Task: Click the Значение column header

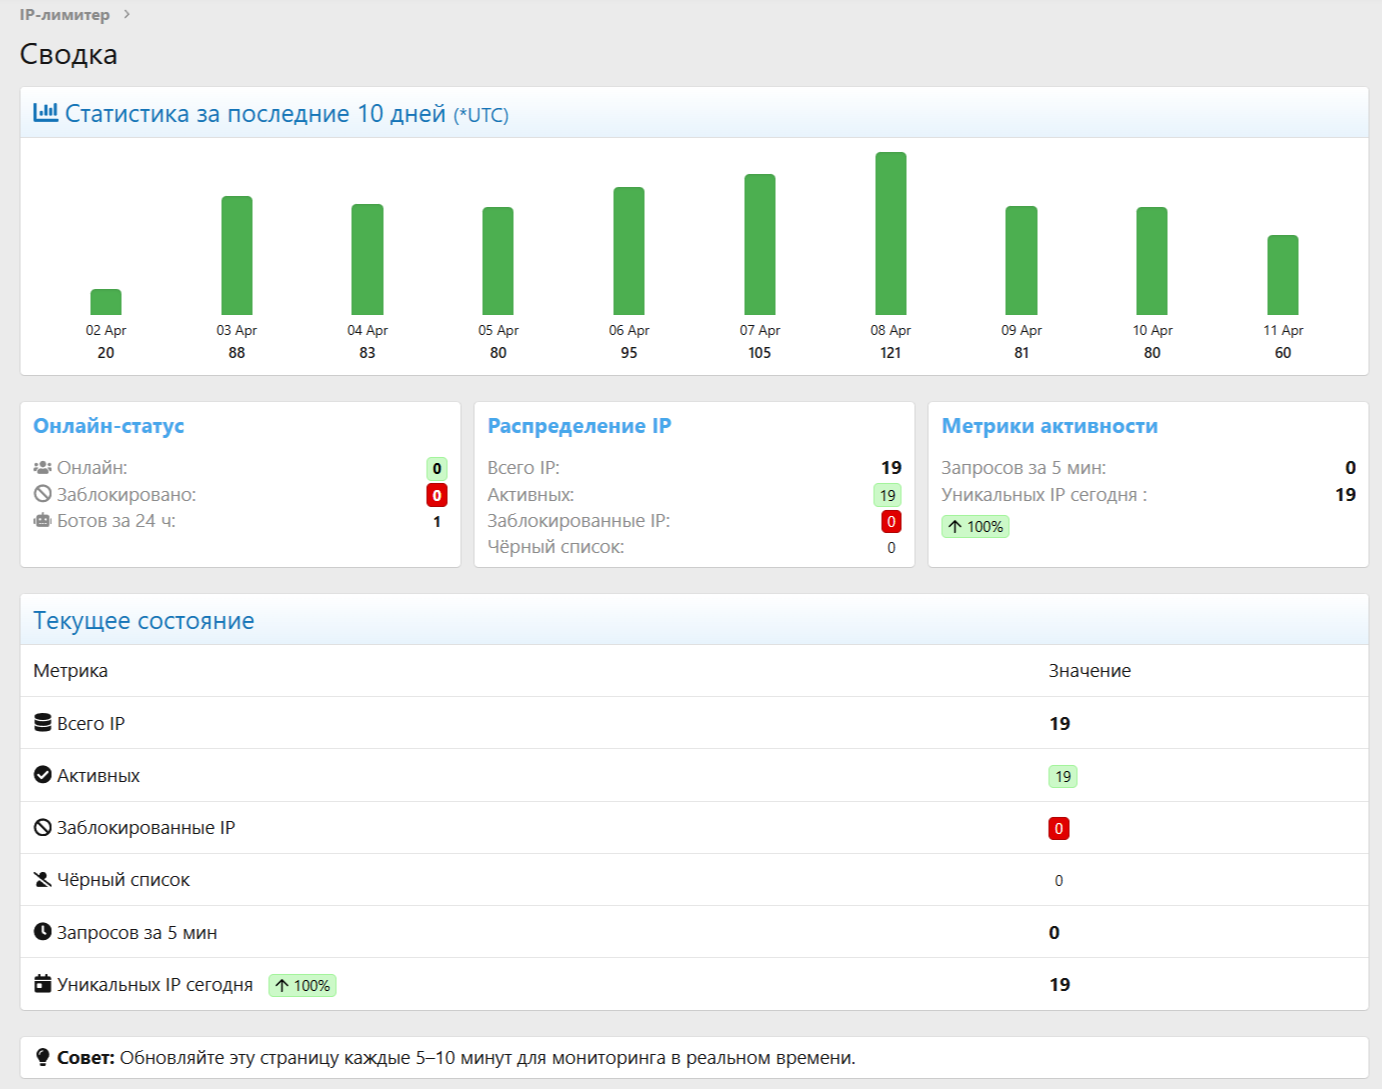Action: pyautogui.click(x=1090, y=671)
